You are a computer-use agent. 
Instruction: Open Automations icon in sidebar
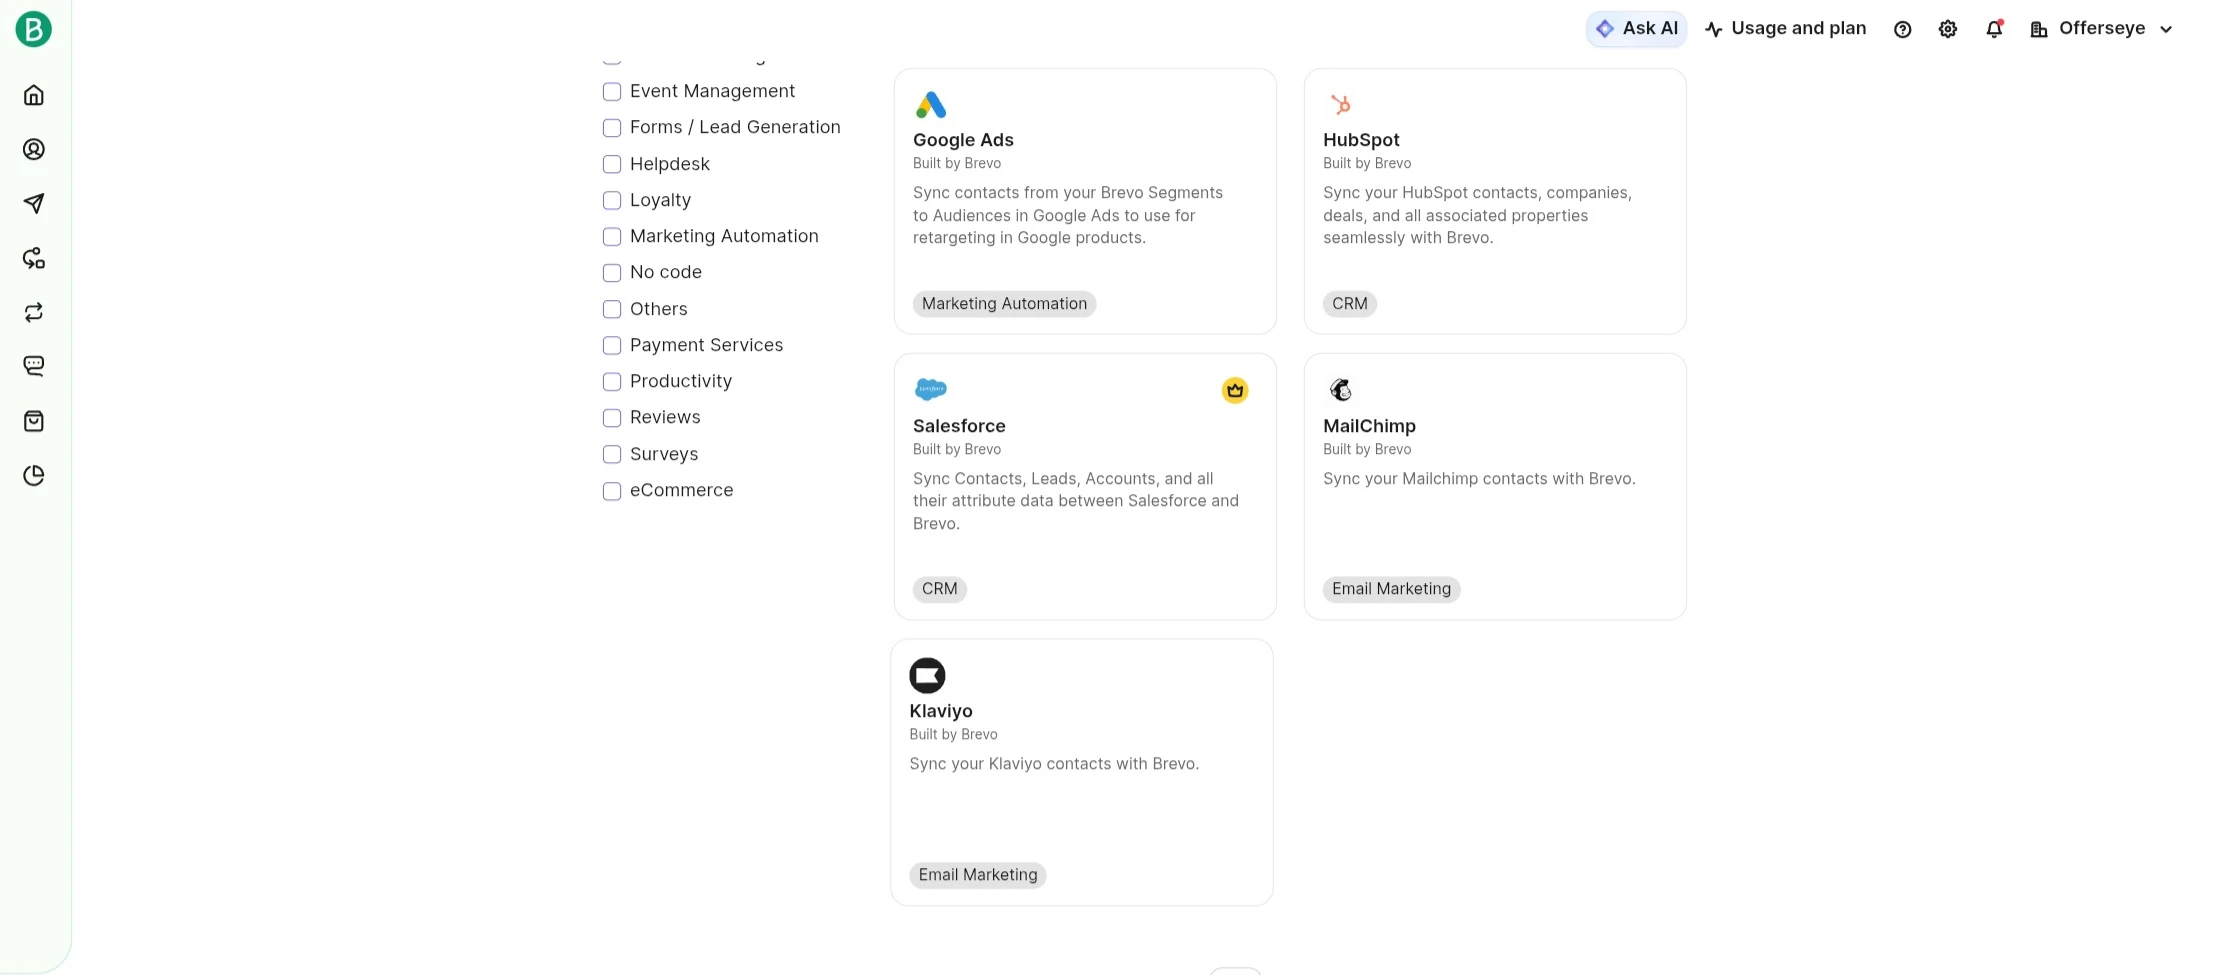[x=34, y=258]
